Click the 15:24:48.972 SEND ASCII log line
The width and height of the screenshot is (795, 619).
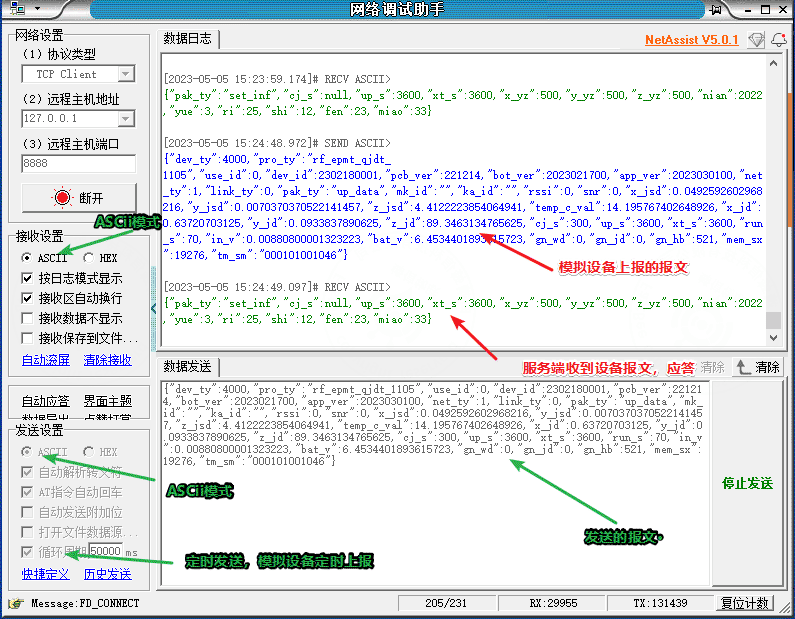click(x=277, y=143)
